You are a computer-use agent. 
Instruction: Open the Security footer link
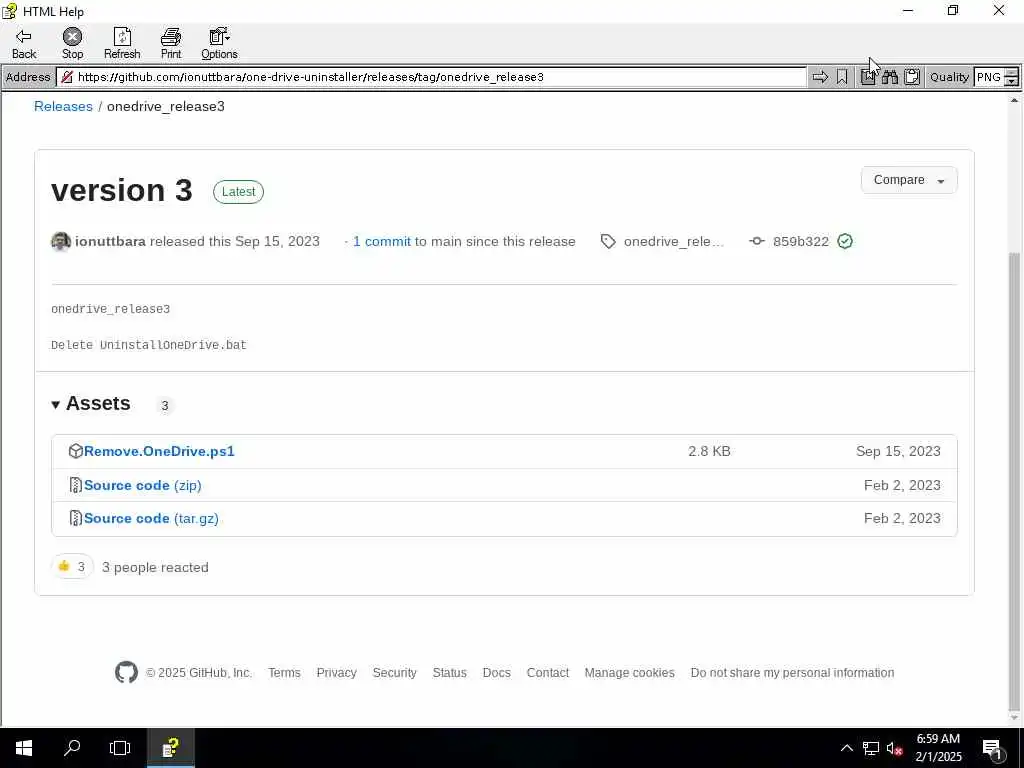[x=394, y=673]
